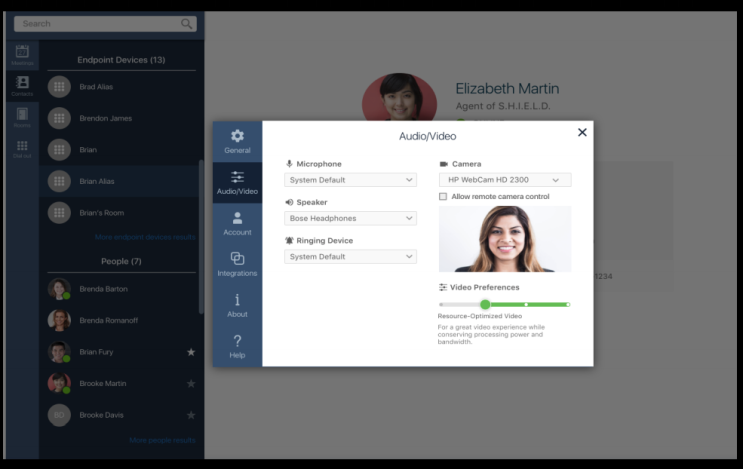Viewport: 743px width, 469px height.
Task: Toggle the favorite star for Brian Fury
Action: pos(191,352)
